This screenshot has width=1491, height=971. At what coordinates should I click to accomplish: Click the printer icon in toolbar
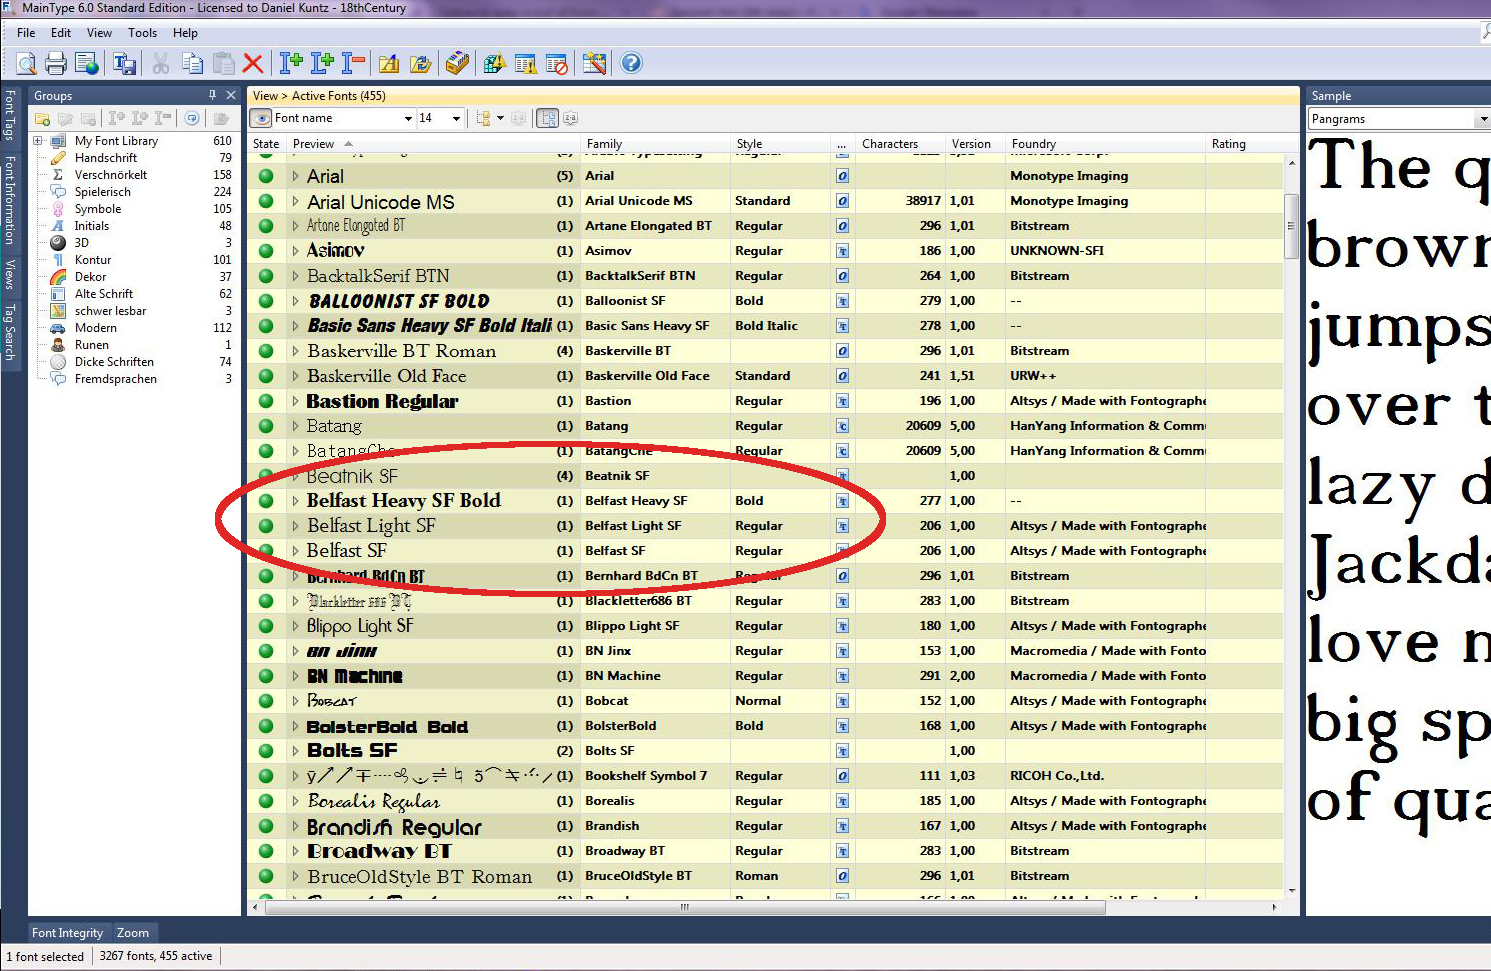pos(56,64)
